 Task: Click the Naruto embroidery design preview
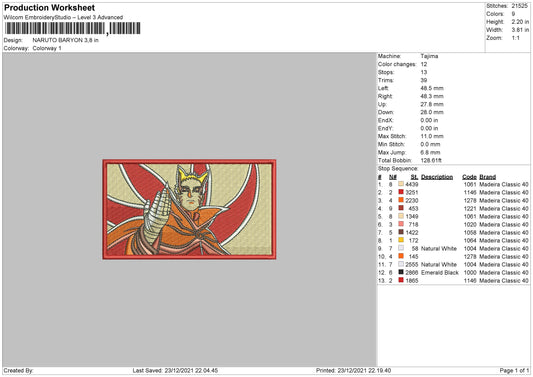[x=189, y=209]
